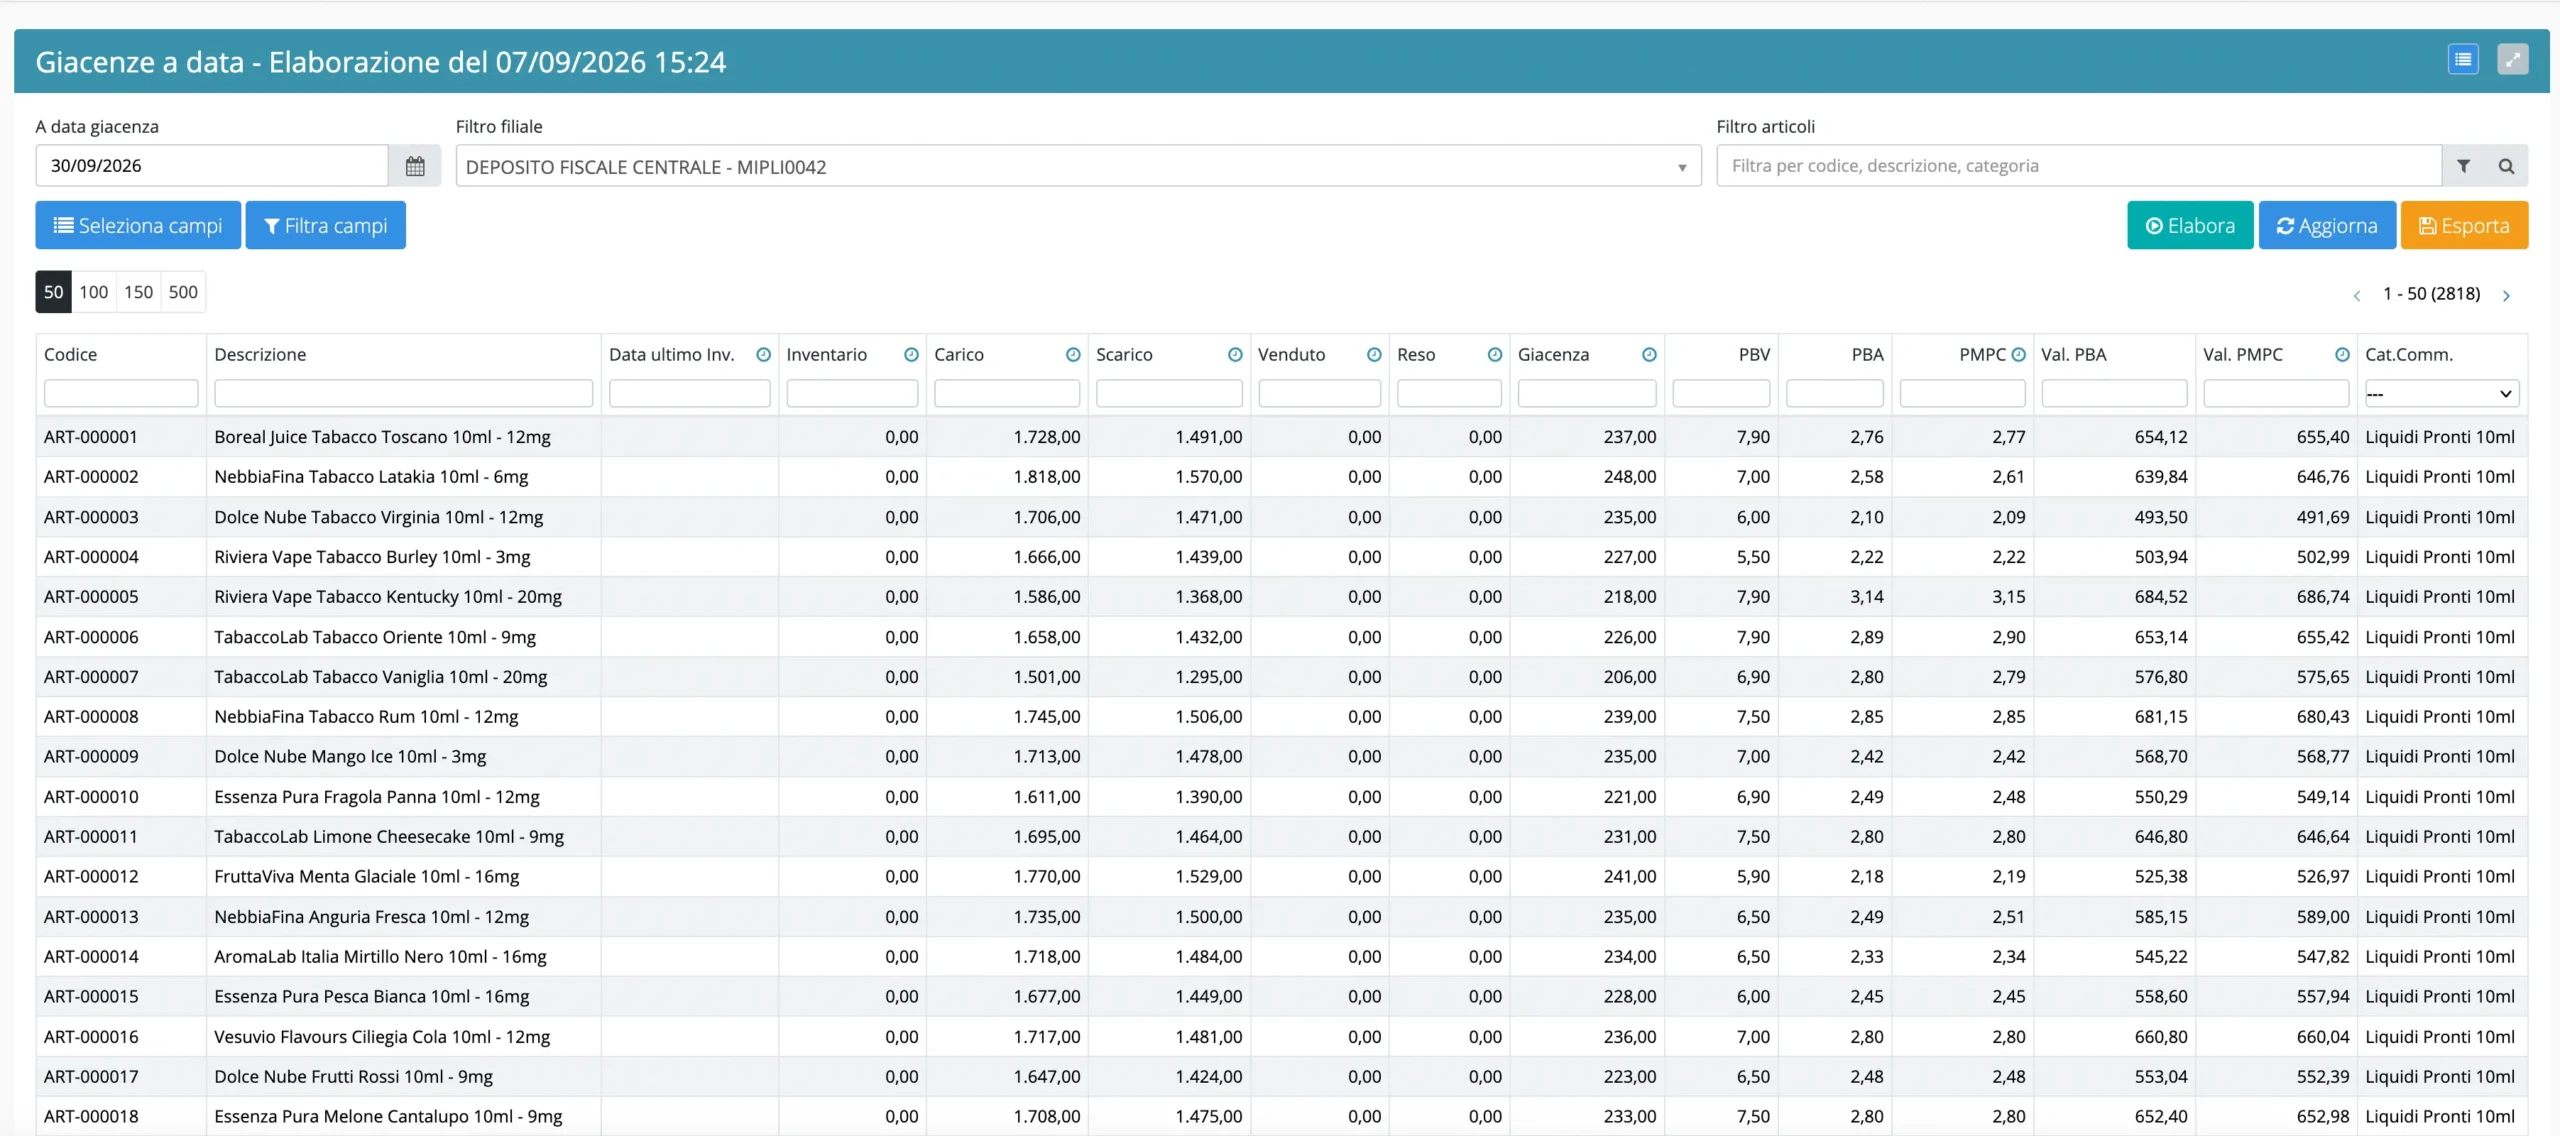
Task: Show 100 rows per page
Action: point(93,292)
